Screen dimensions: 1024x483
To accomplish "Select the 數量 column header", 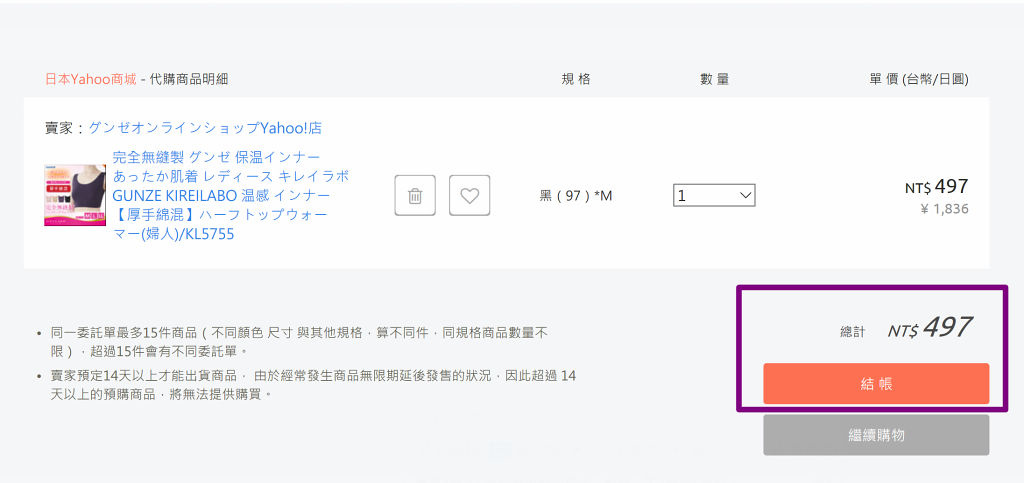I will (x=714, y=79).
